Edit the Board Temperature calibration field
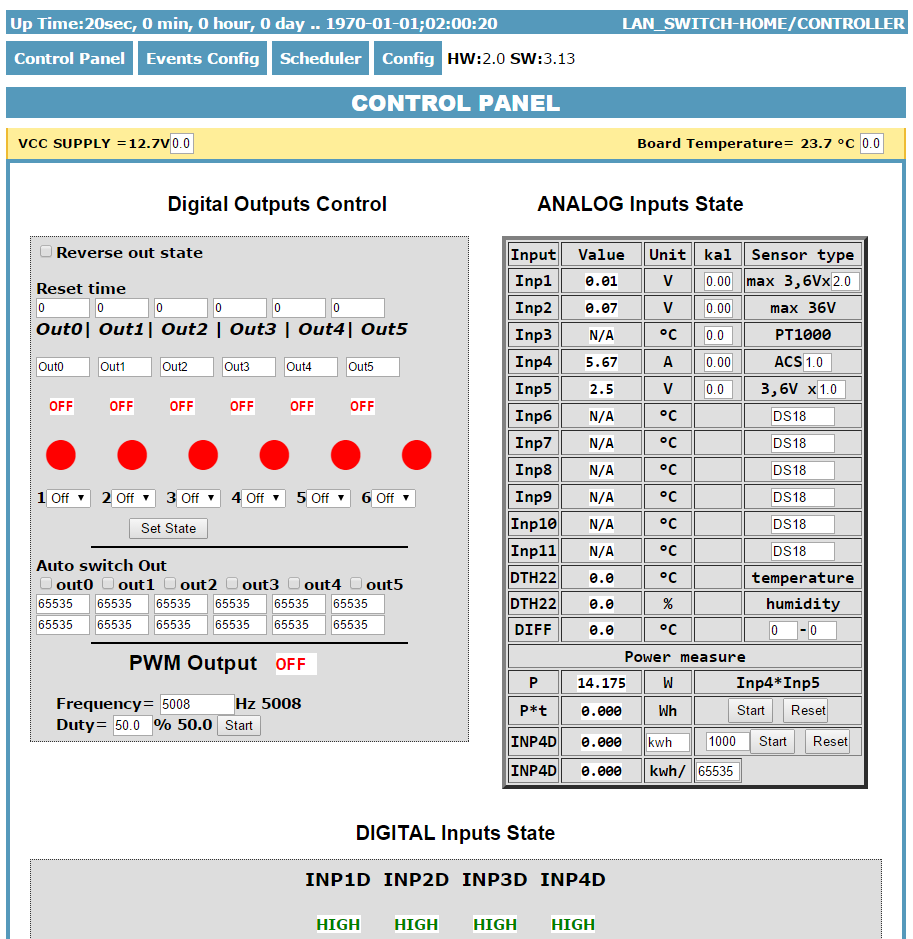This screenshot has height=939, width=913. [871, 144]
